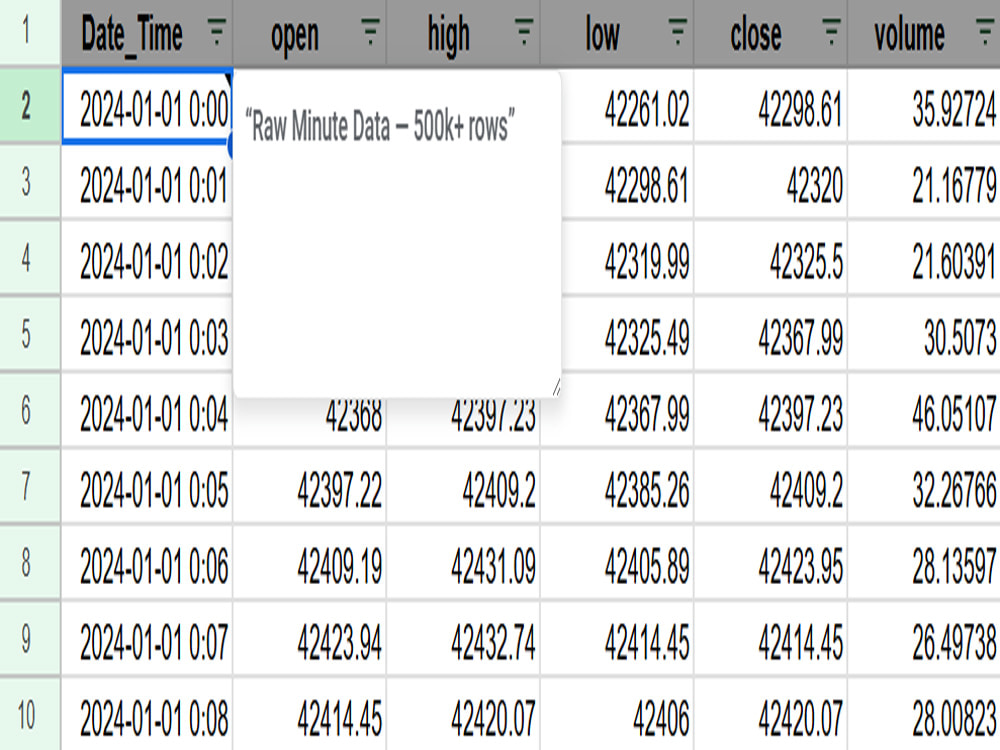Select row header 2

pyautogui.click(x=30, y=105)
